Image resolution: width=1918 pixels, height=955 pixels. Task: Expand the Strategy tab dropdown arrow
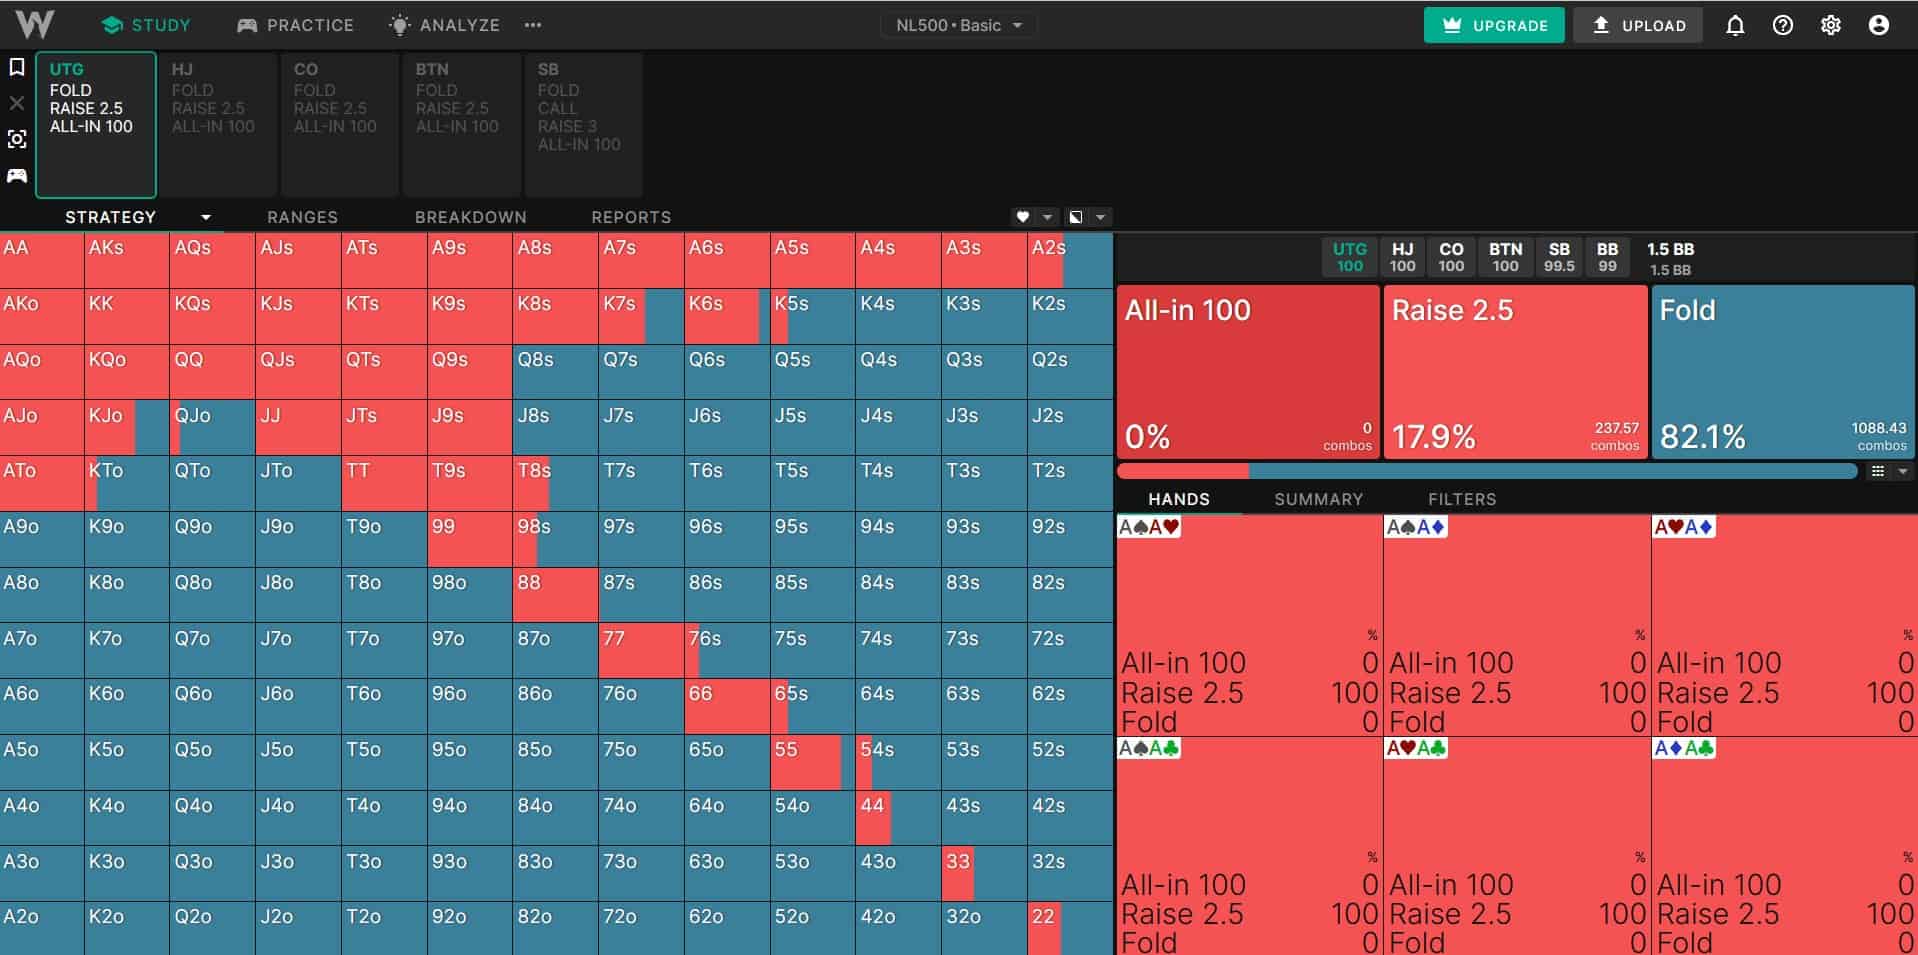pos(206,217)
